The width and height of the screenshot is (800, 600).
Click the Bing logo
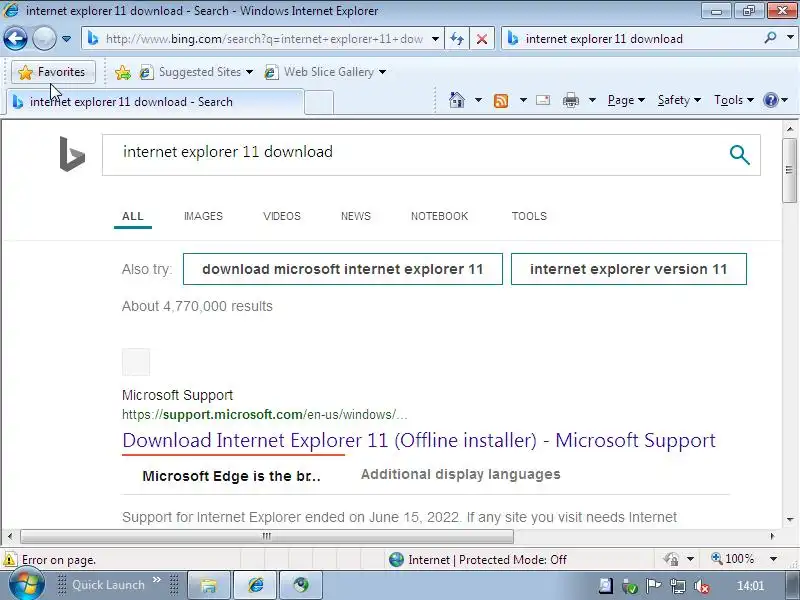(x=72, y=154)
